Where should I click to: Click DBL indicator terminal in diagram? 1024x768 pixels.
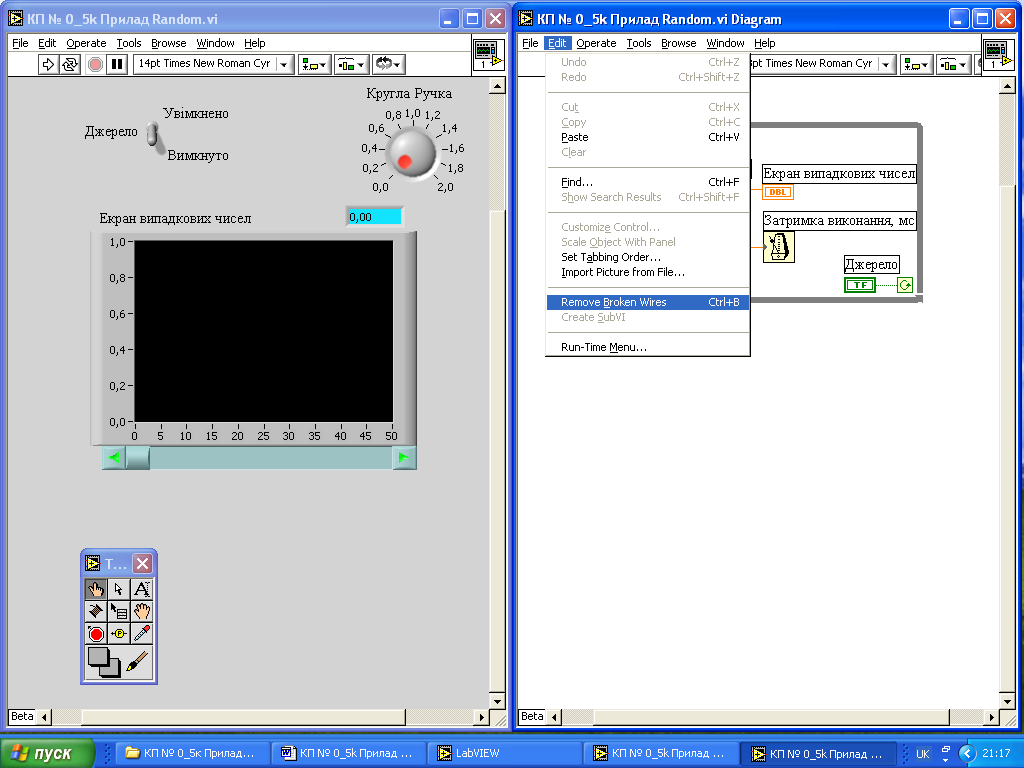point(778,192)
